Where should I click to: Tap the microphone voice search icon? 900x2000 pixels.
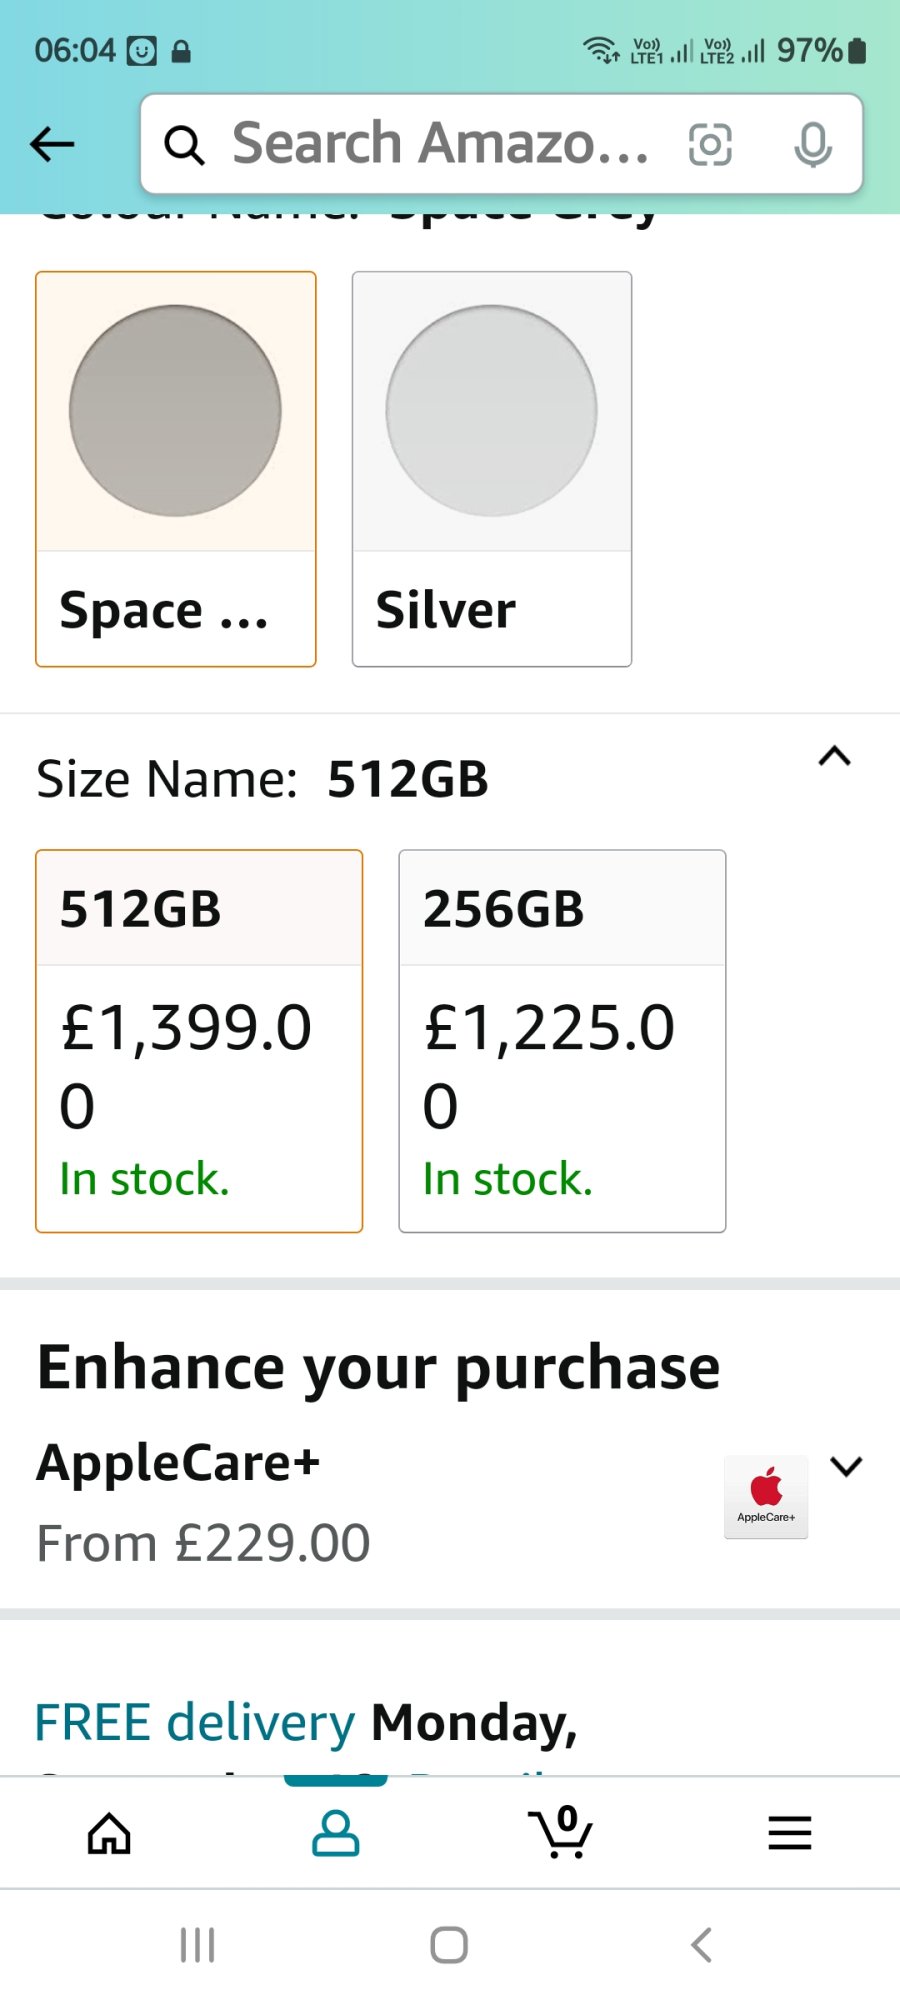click(812, 145)
